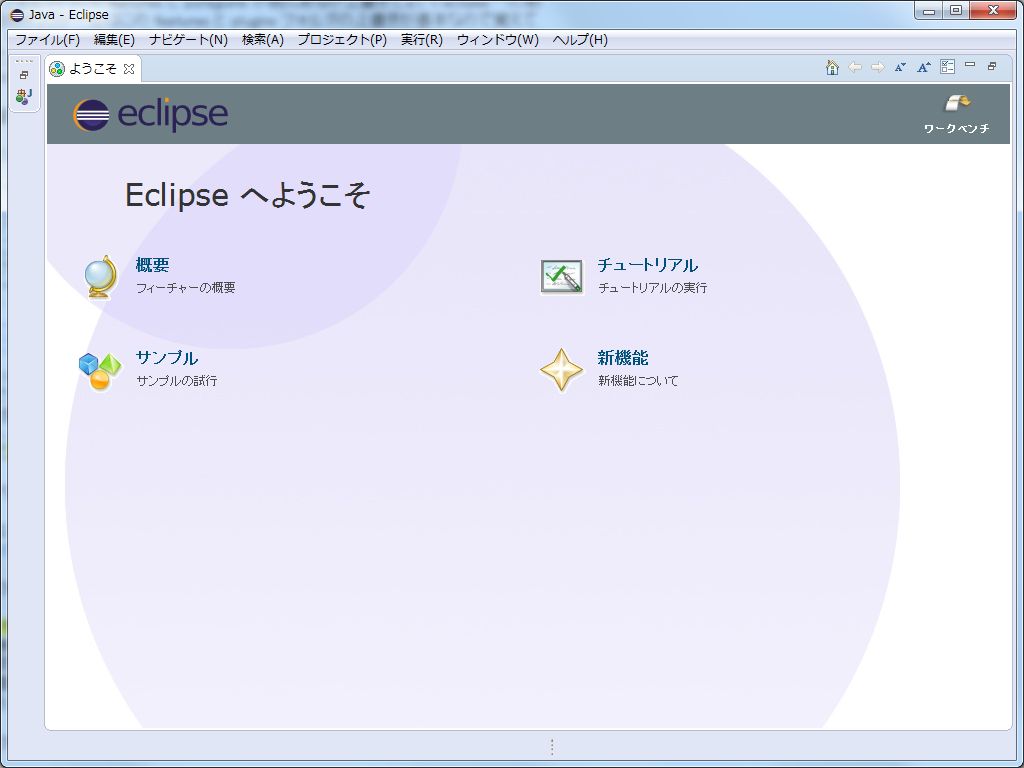Open the サンプル link
This screenshot has width=1024, height=768.
pyautogui.click(x=167, y=358)
